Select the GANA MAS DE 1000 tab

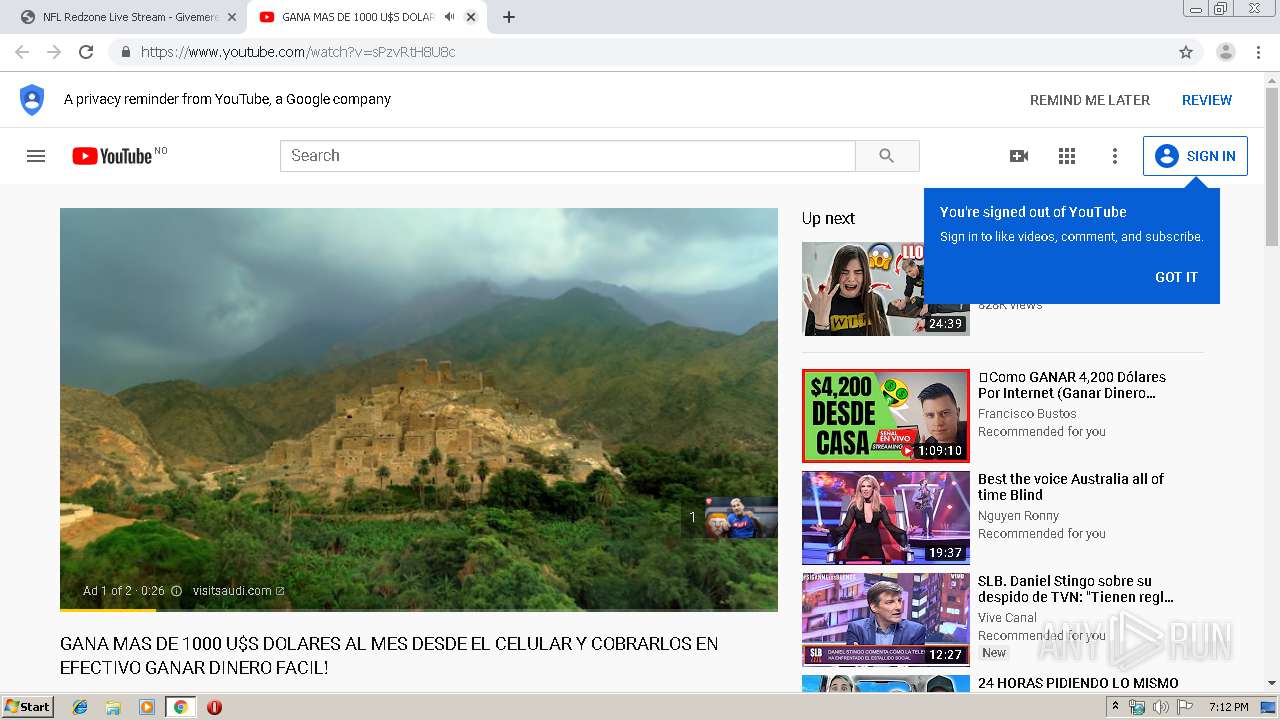365,17
